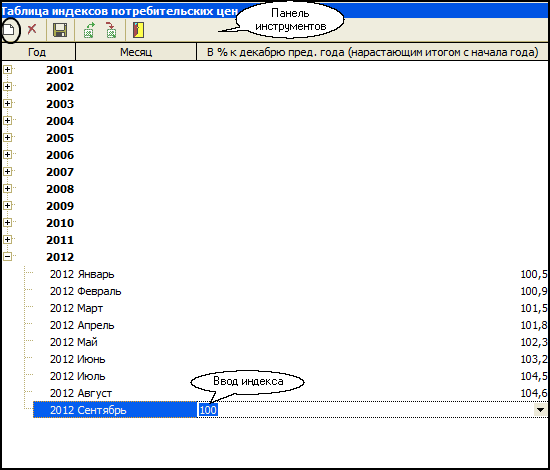Click the red X delete icon
550x470 pixels.
[32, 29]
